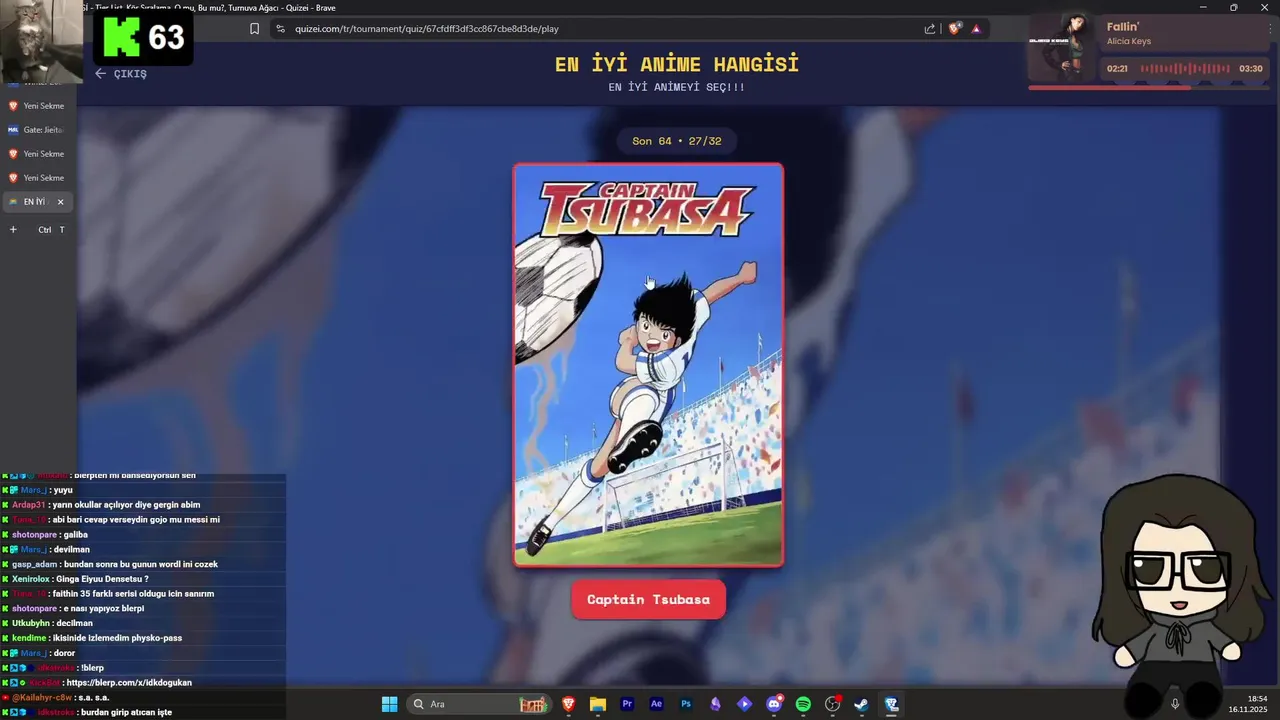Open the Windows Start menu
The height and width of the screenshot is (720, 1280).
click(389, 704)
